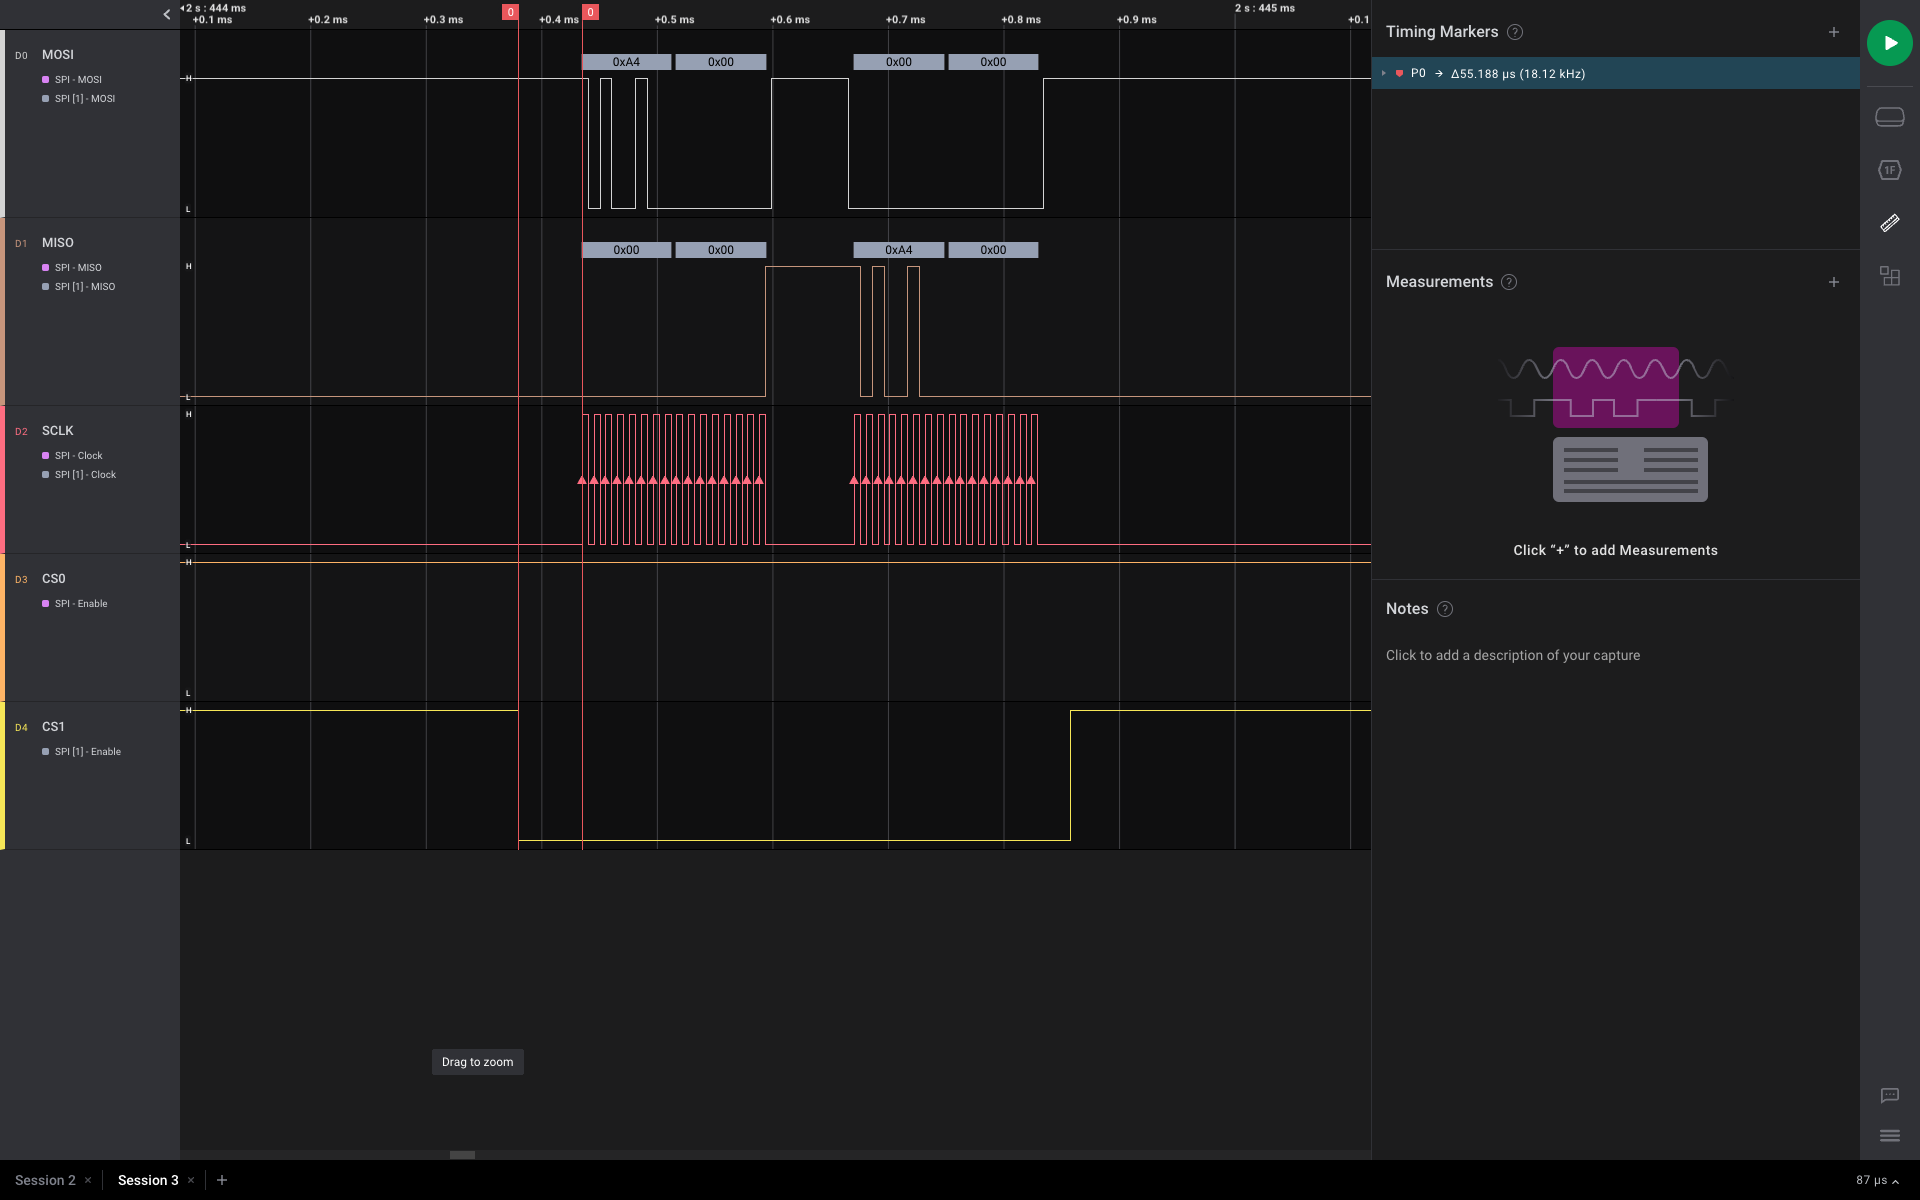Open the Extensions panel icon
Screen dimensions: 1920x1200
1889,276
